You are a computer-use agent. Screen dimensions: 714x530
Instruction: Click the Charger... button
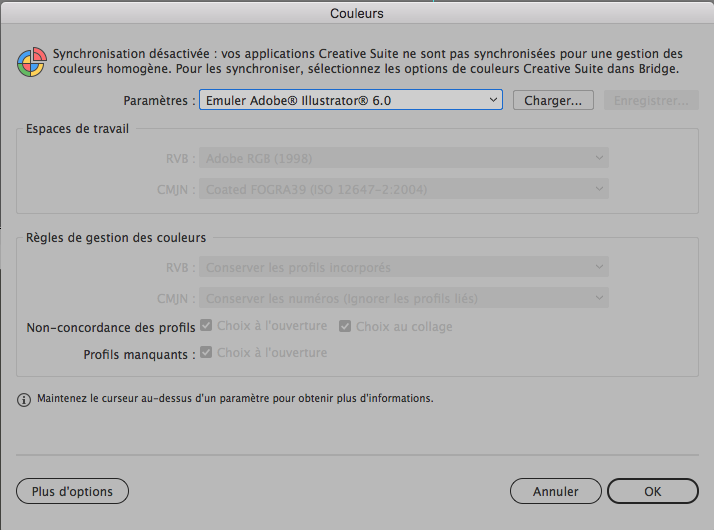553,100
